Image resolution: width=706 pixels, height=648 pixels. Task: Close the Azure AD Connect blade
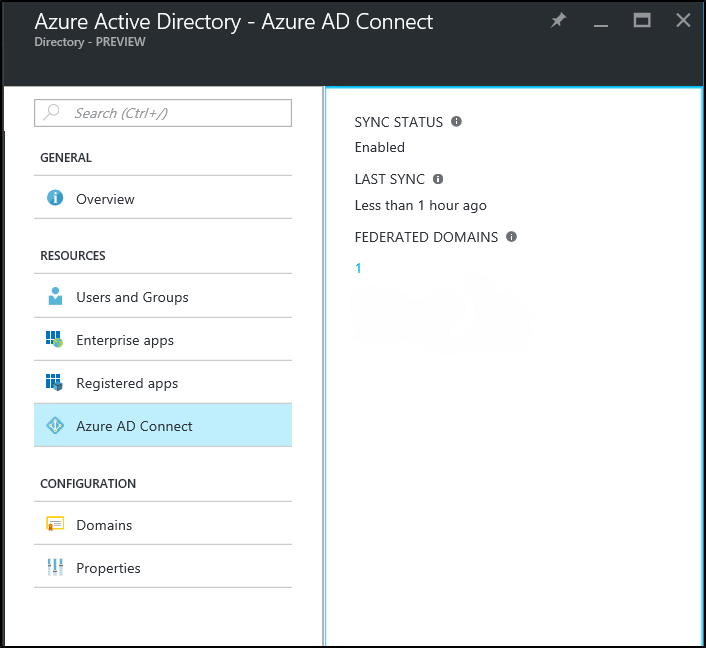coord(683,20)
